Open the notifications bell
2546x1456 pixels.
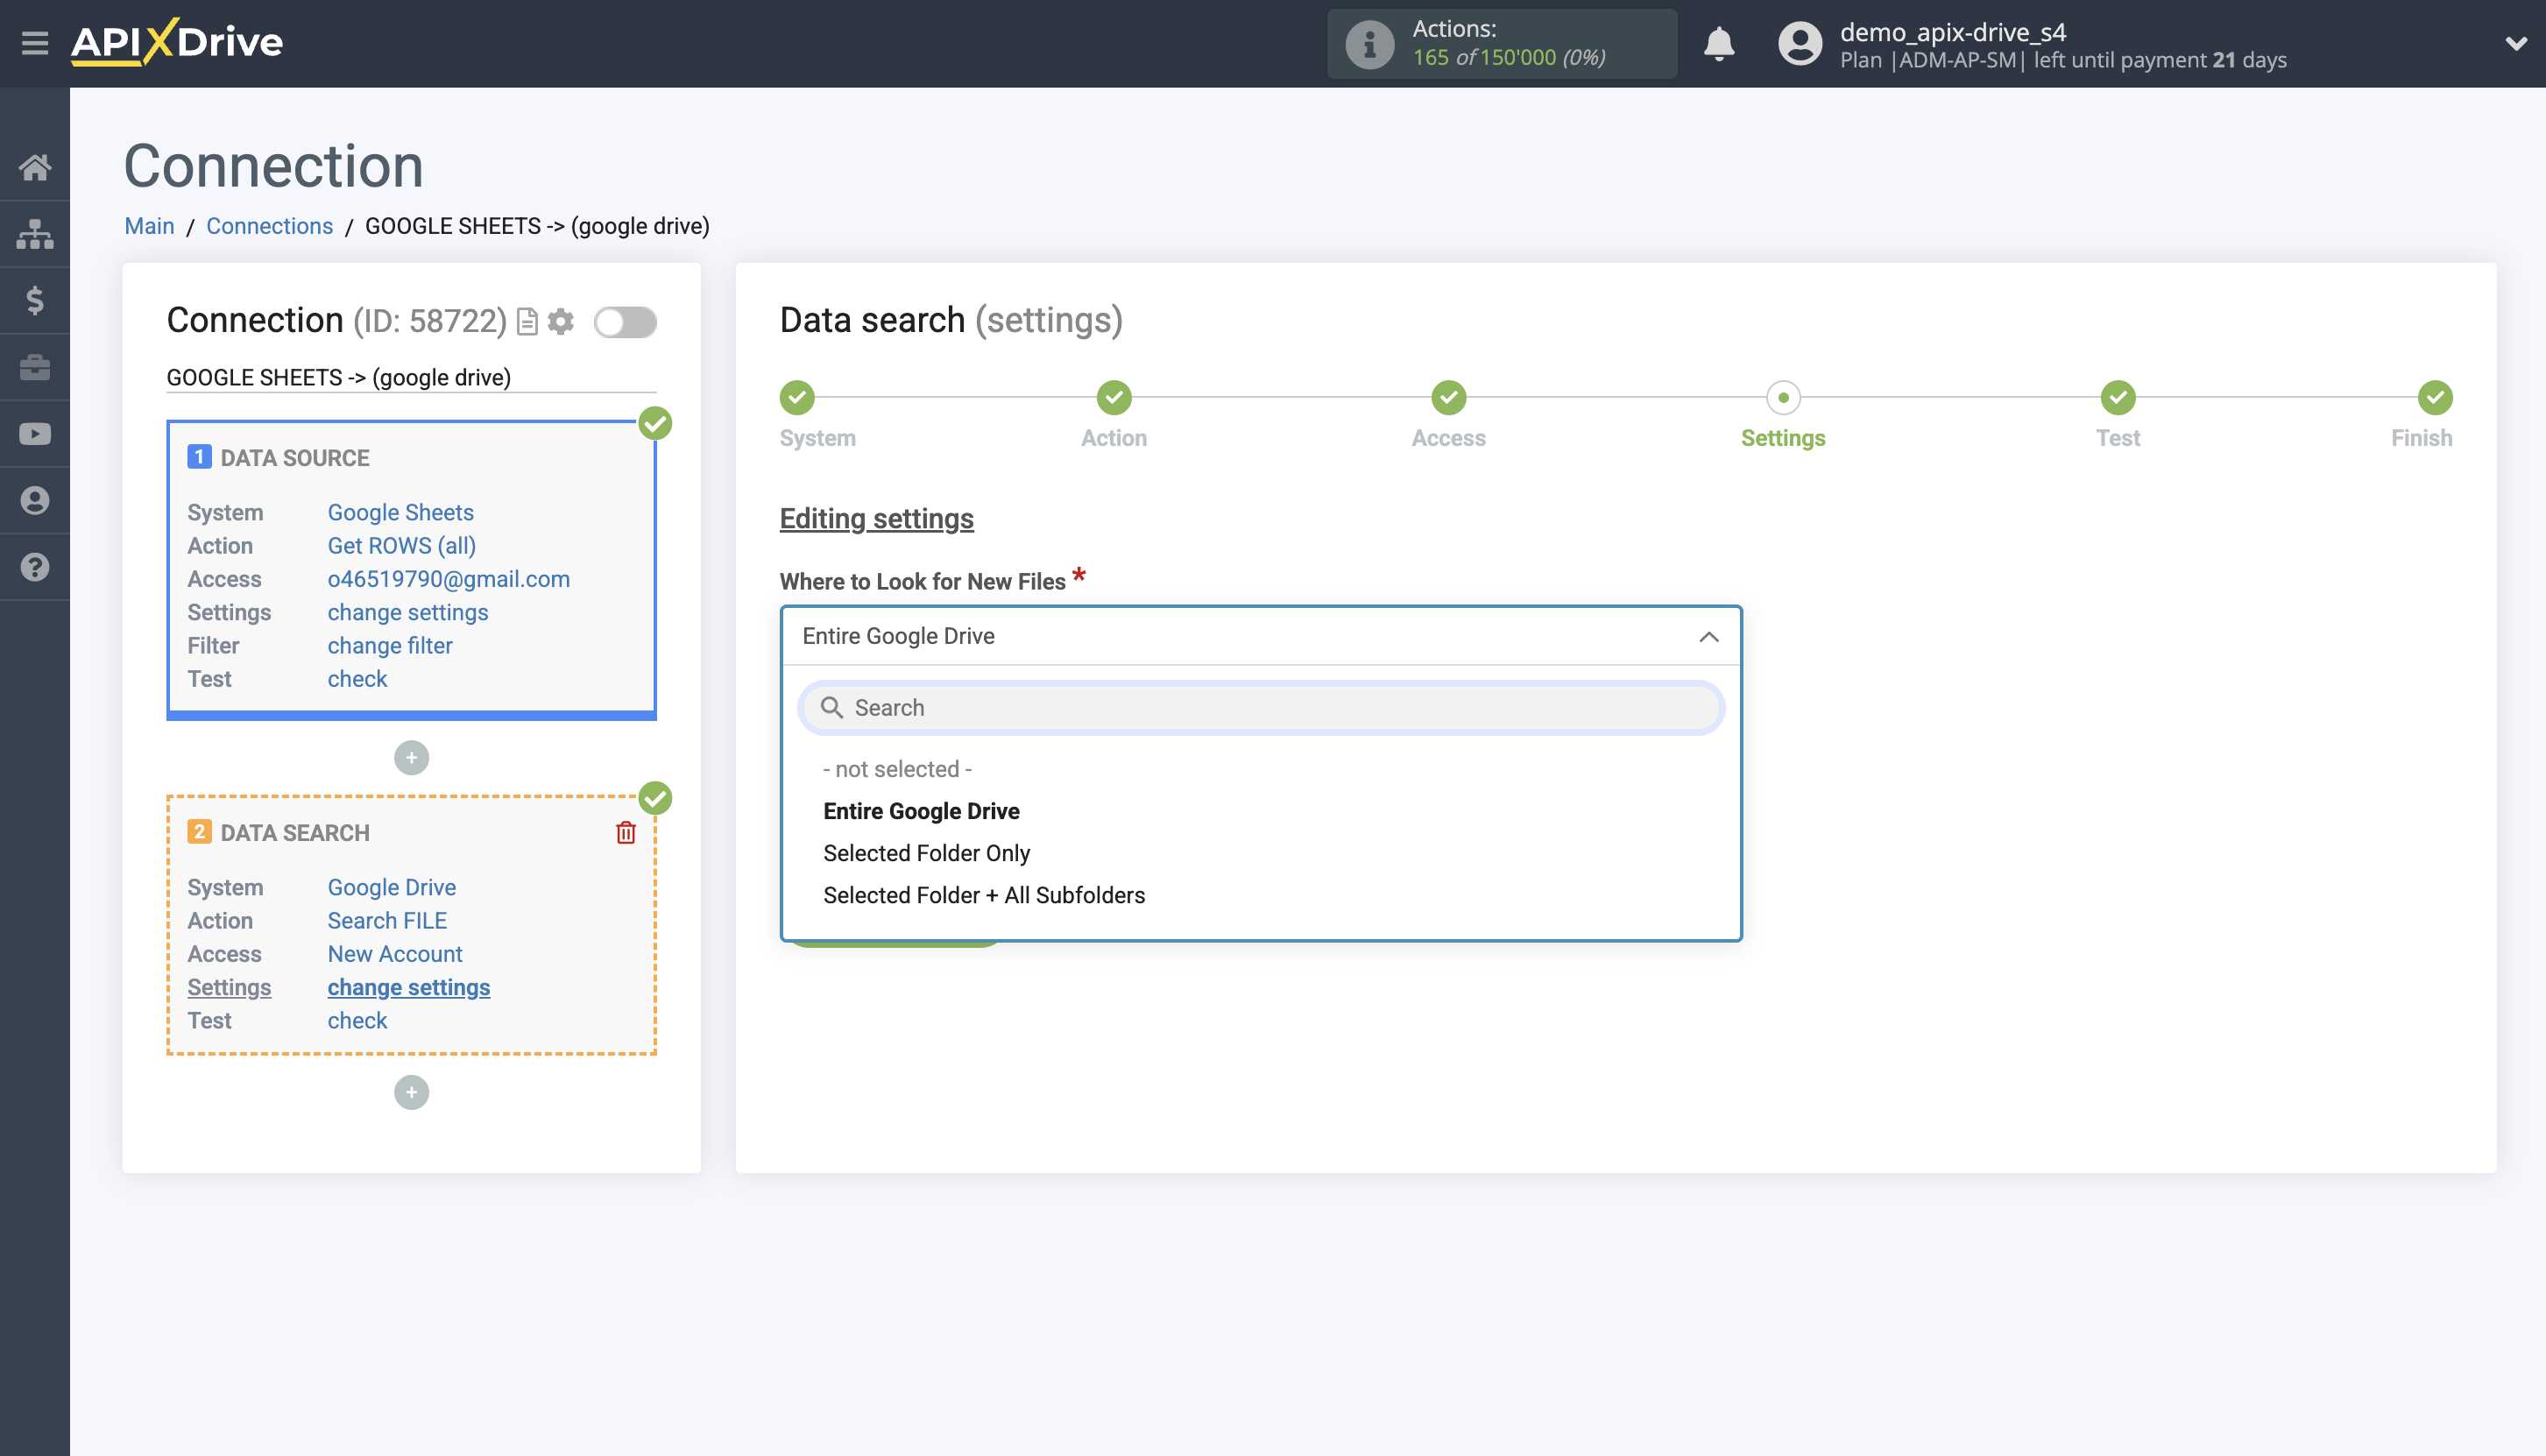1719,44
